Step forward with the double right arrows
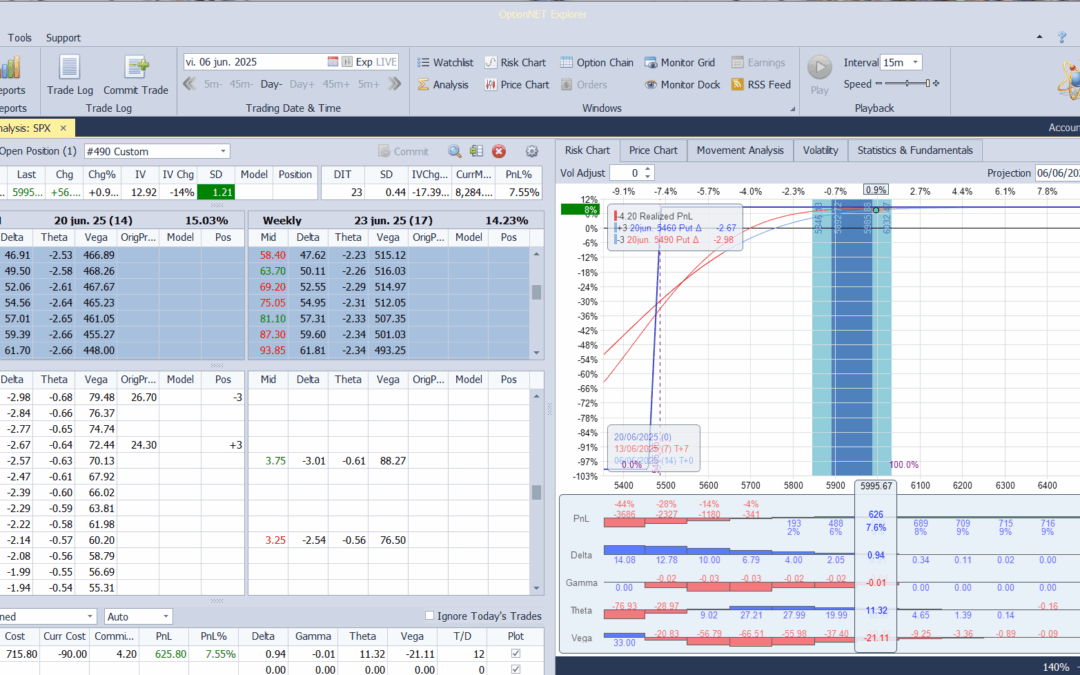 (395, 84)
